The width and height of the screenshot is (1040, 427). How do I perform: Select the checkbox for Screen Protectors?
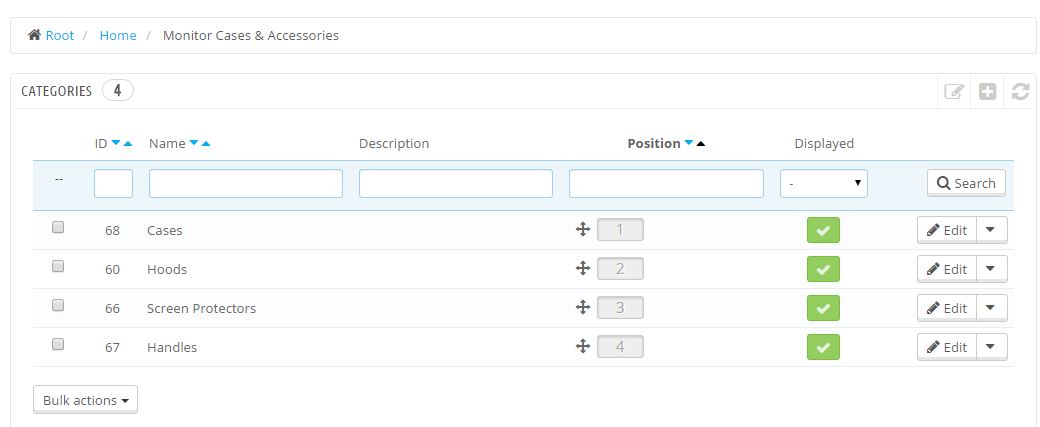coord(58,305)
